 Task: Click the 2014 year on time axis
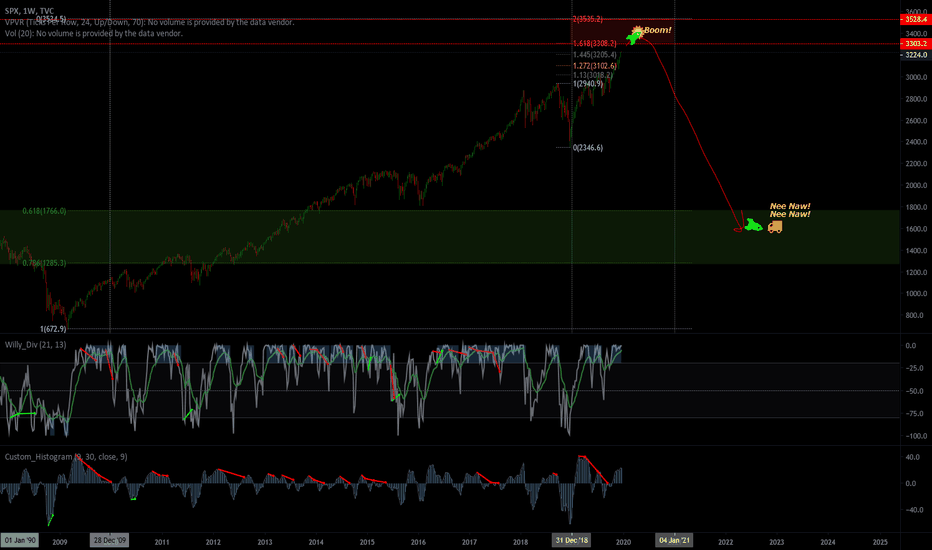(316, 542)
